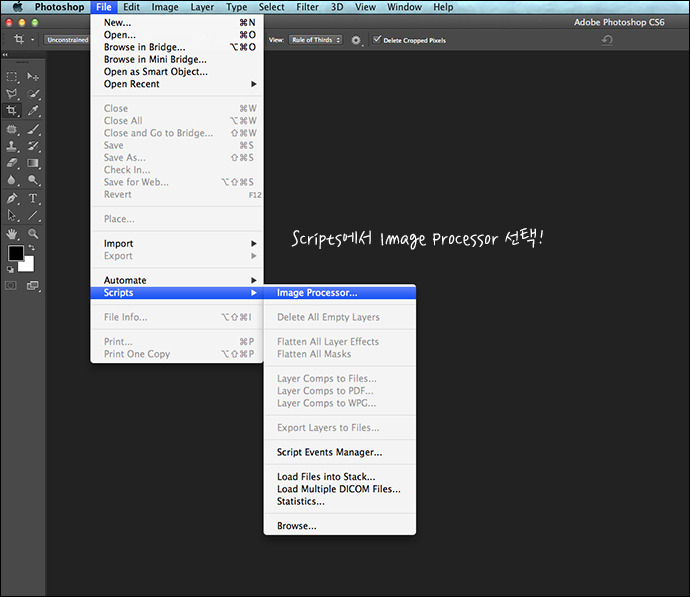Choose Open as Smart Object

[x=177, y=72]
